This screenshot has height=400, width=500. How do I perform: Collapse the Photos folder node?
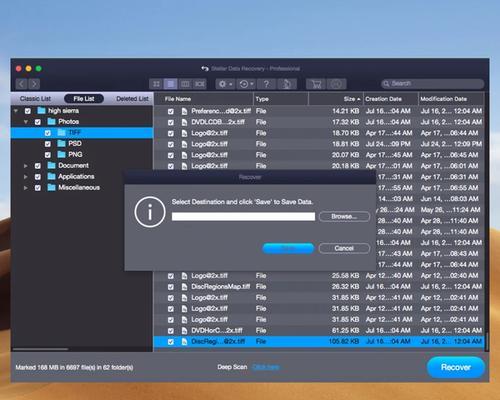point(26,122)
